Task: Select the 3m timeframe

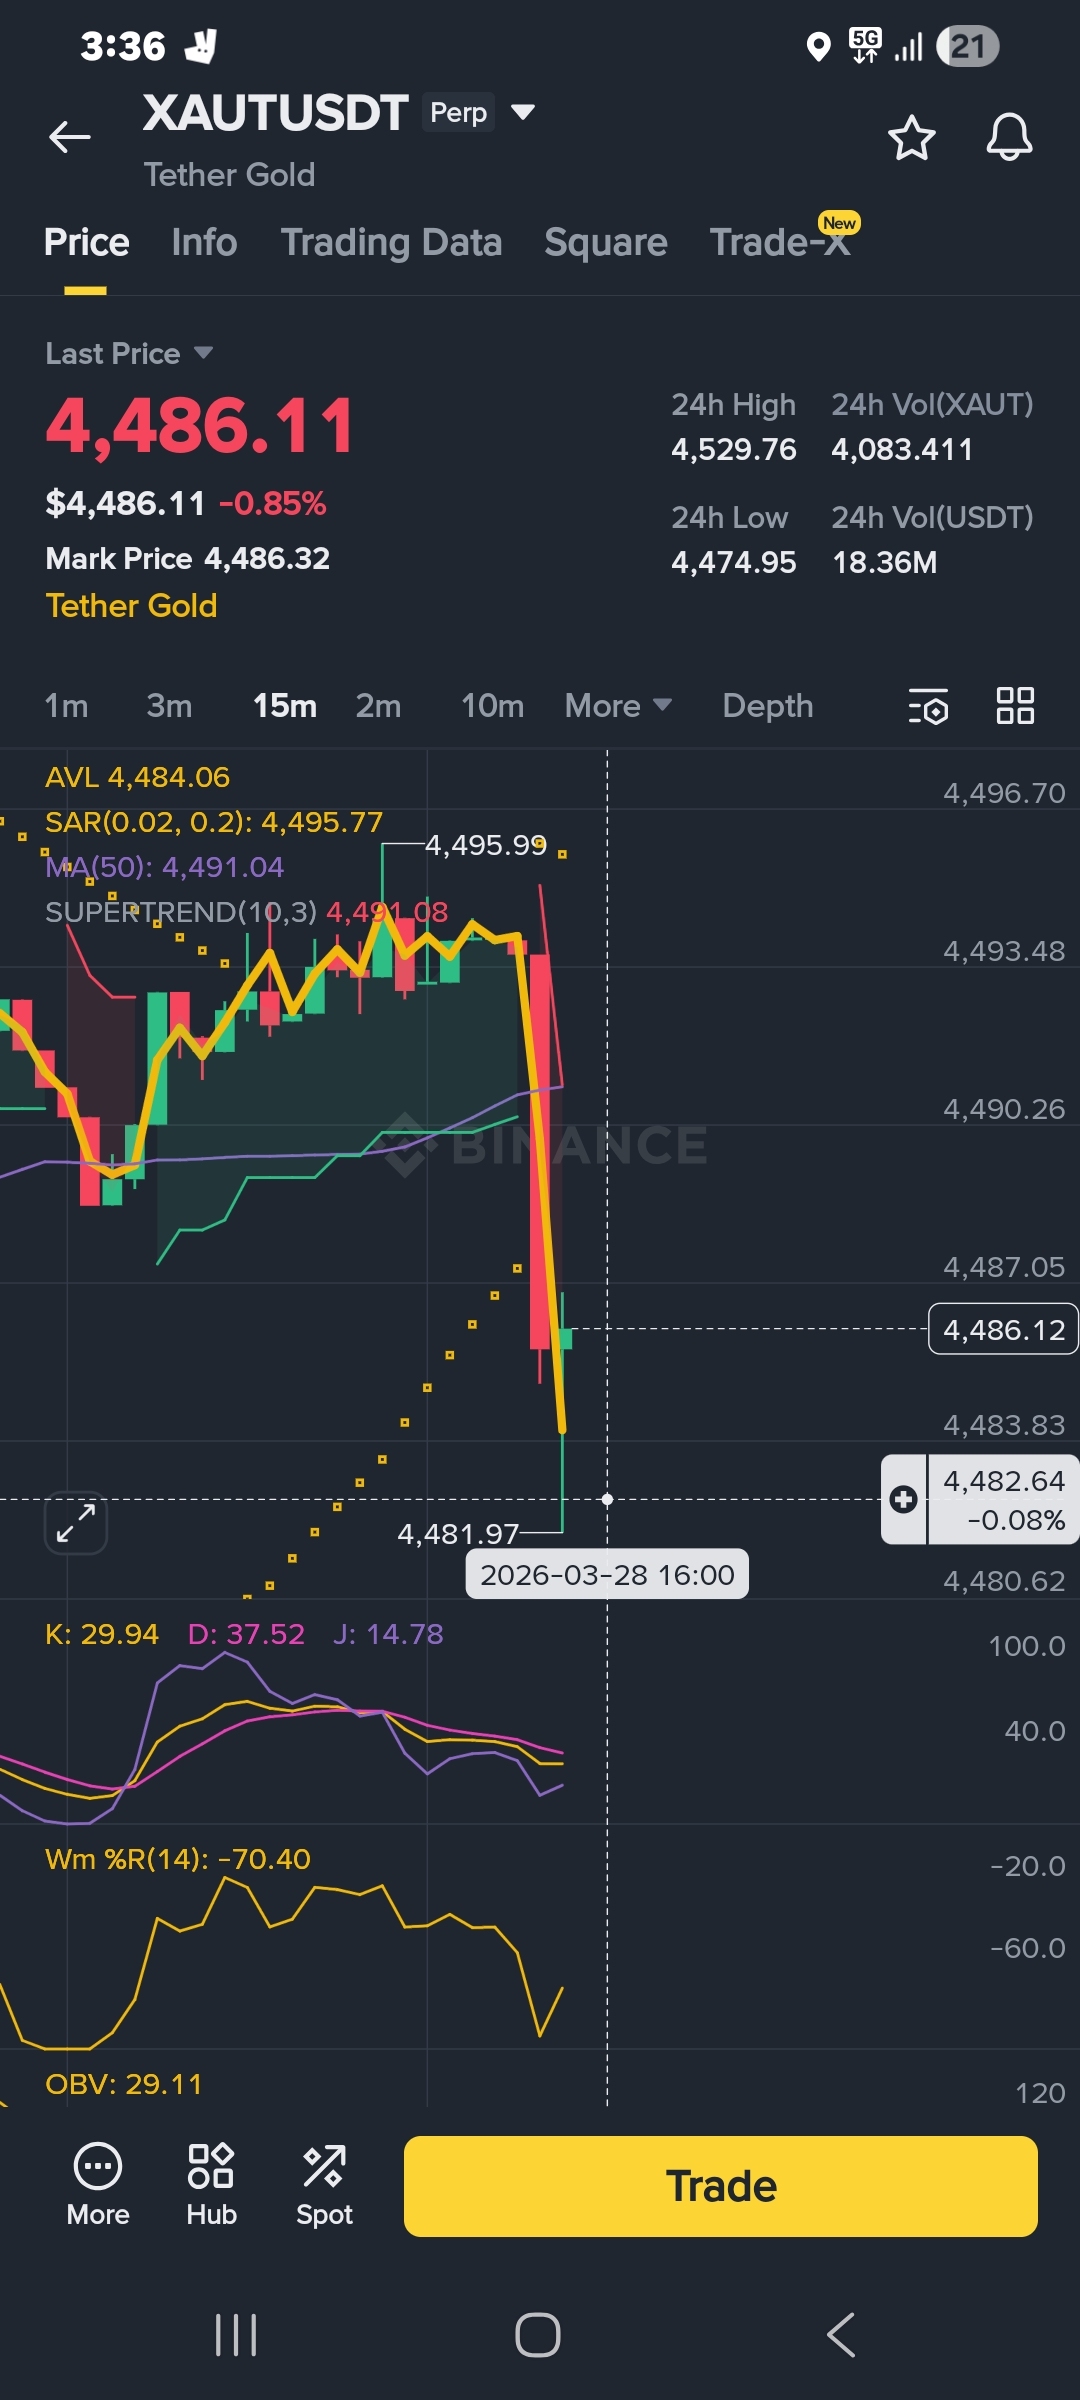Action: pos(169,706)
